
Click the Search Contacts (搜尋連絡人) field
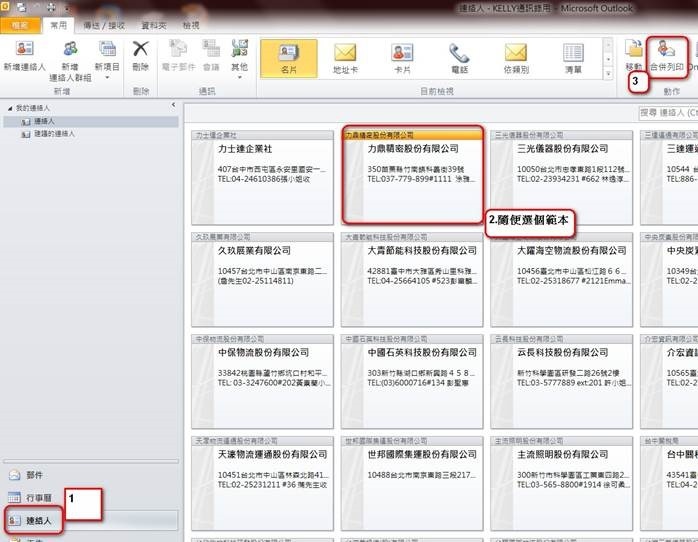coord(668,113)
